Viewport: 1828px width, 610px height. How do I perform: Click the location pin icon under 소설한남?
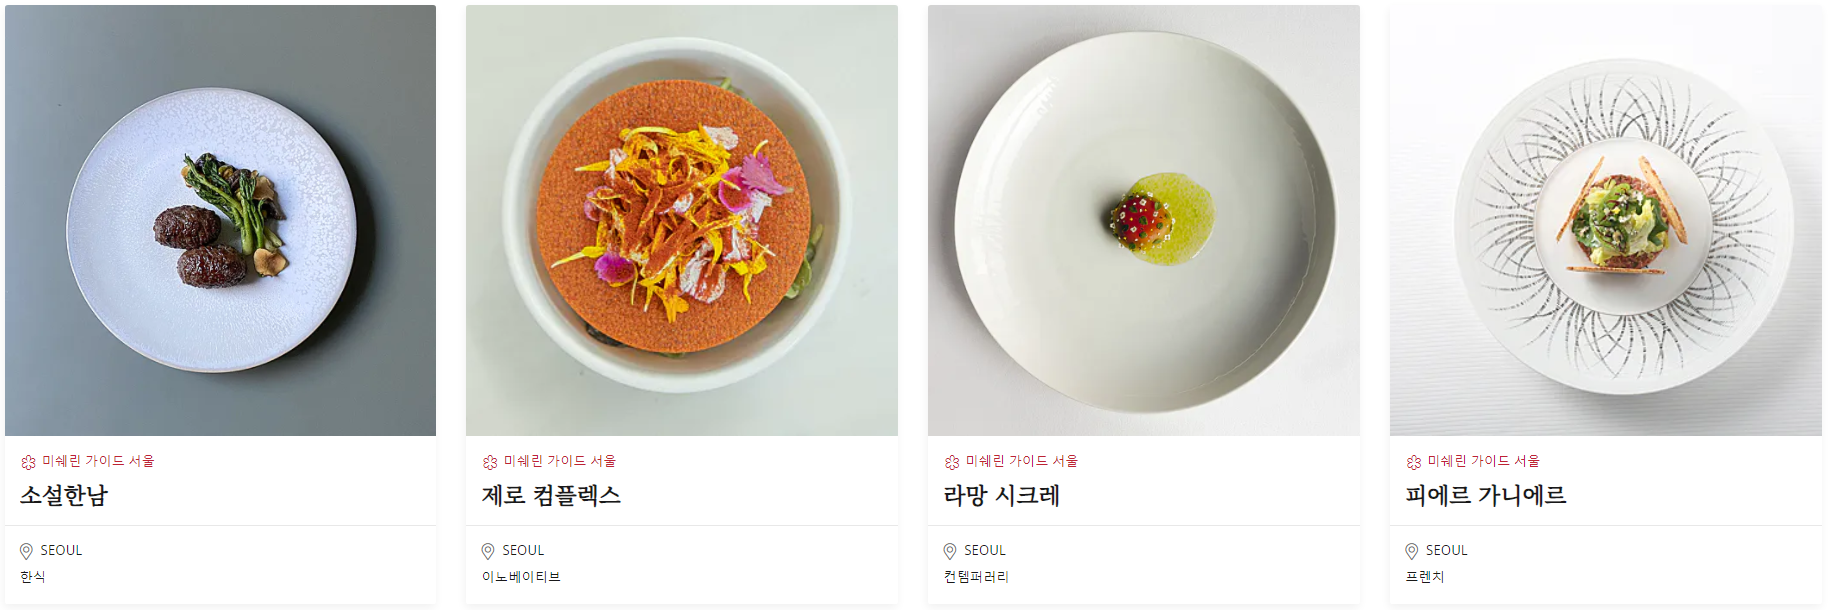tap(26, 551)
